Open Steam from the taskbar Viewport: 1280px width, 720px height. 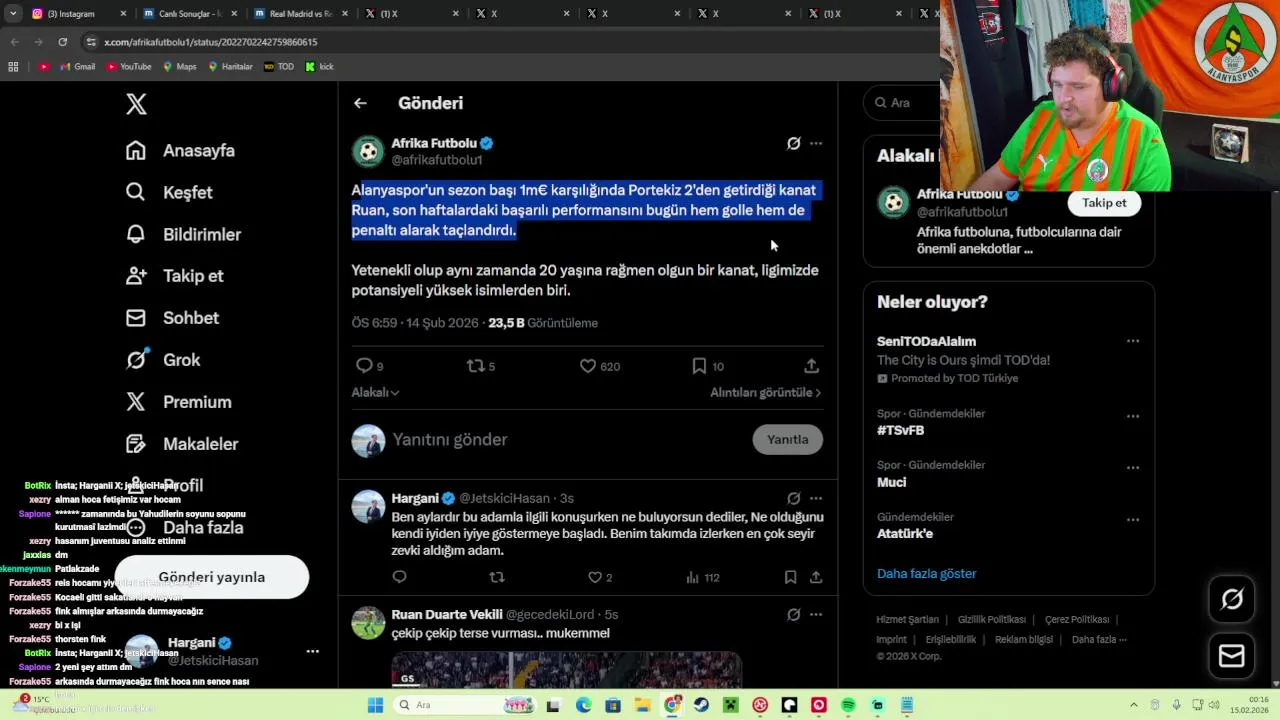click(x=702, y=705)
